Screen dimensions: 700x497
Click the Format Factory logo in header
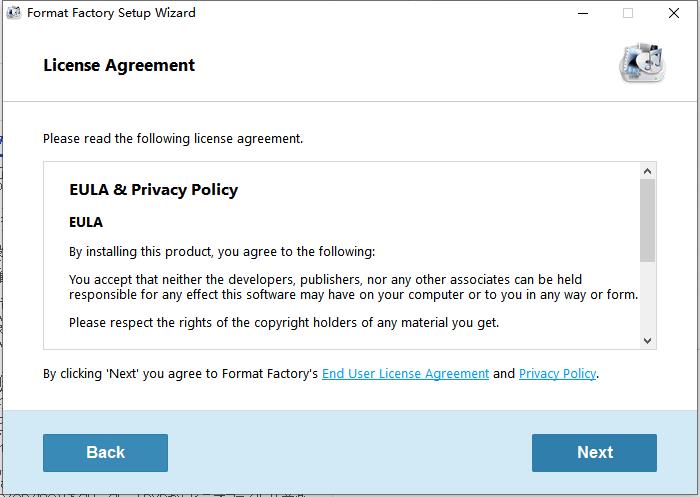tap(640, 63)
